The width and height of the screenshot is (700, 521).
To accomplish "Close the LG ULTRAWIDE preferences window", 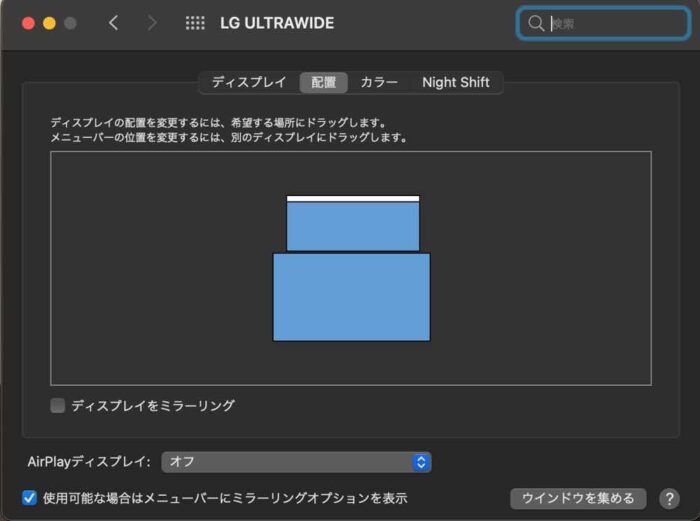I will (28, 23).
